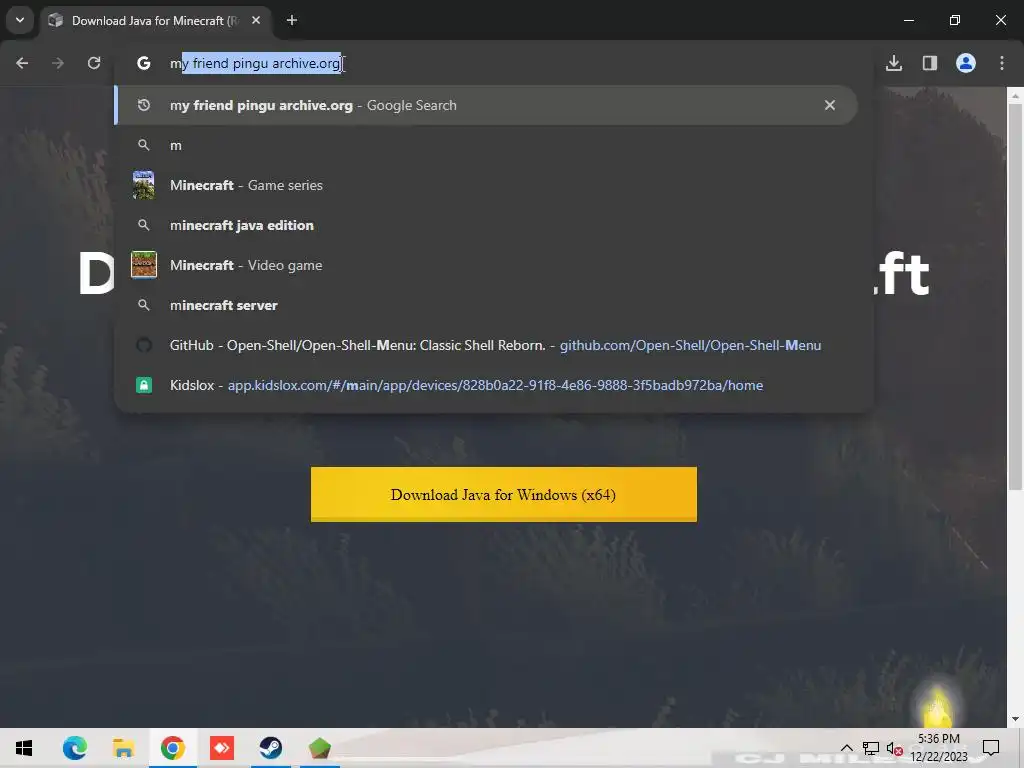Click the Google G icon in address bar

click(x=144, y=63)
